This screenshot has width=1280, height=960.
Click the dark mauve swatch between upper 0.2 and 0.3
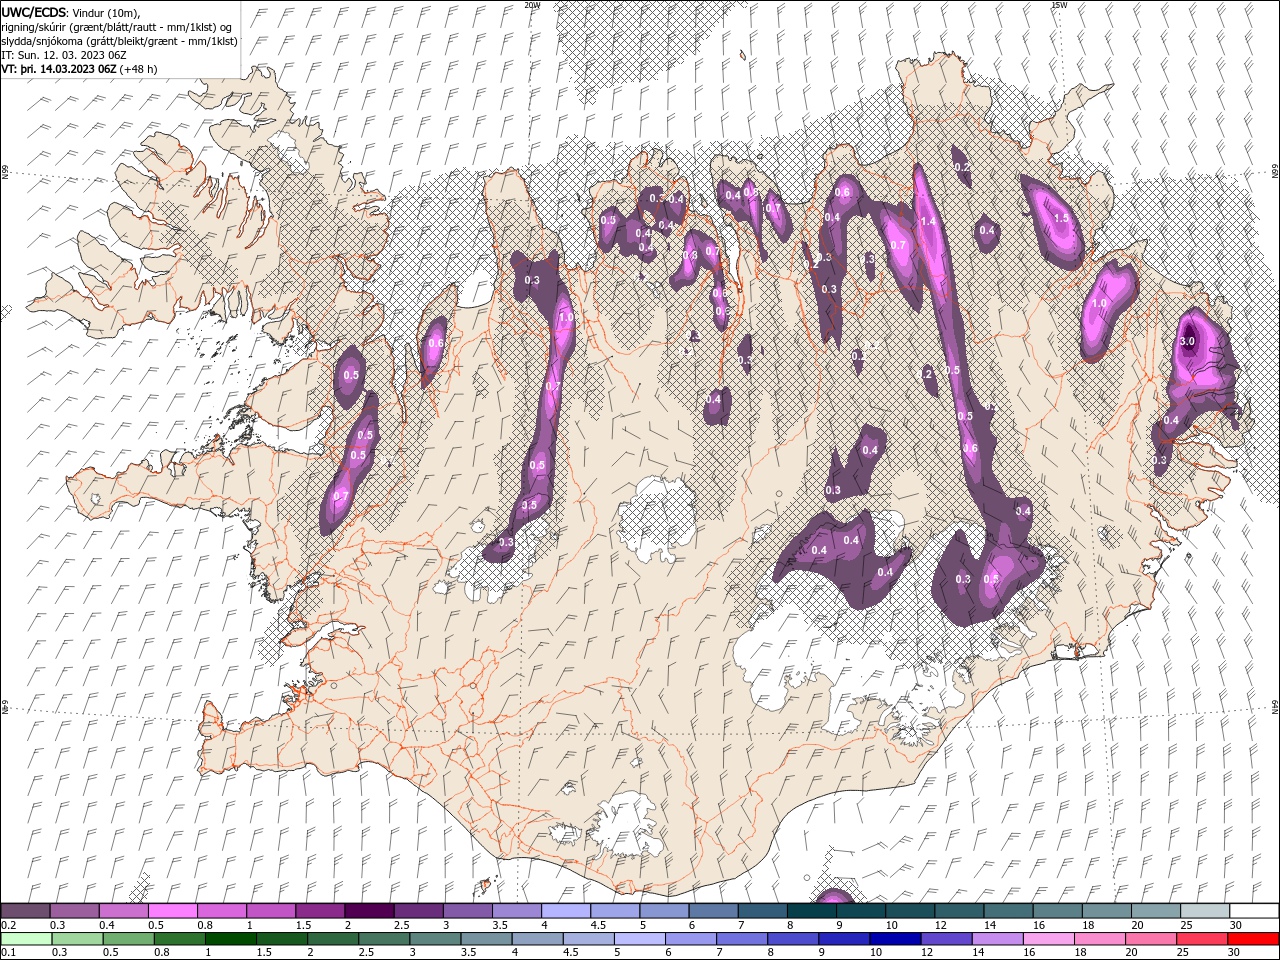click(x=25, y=911)
